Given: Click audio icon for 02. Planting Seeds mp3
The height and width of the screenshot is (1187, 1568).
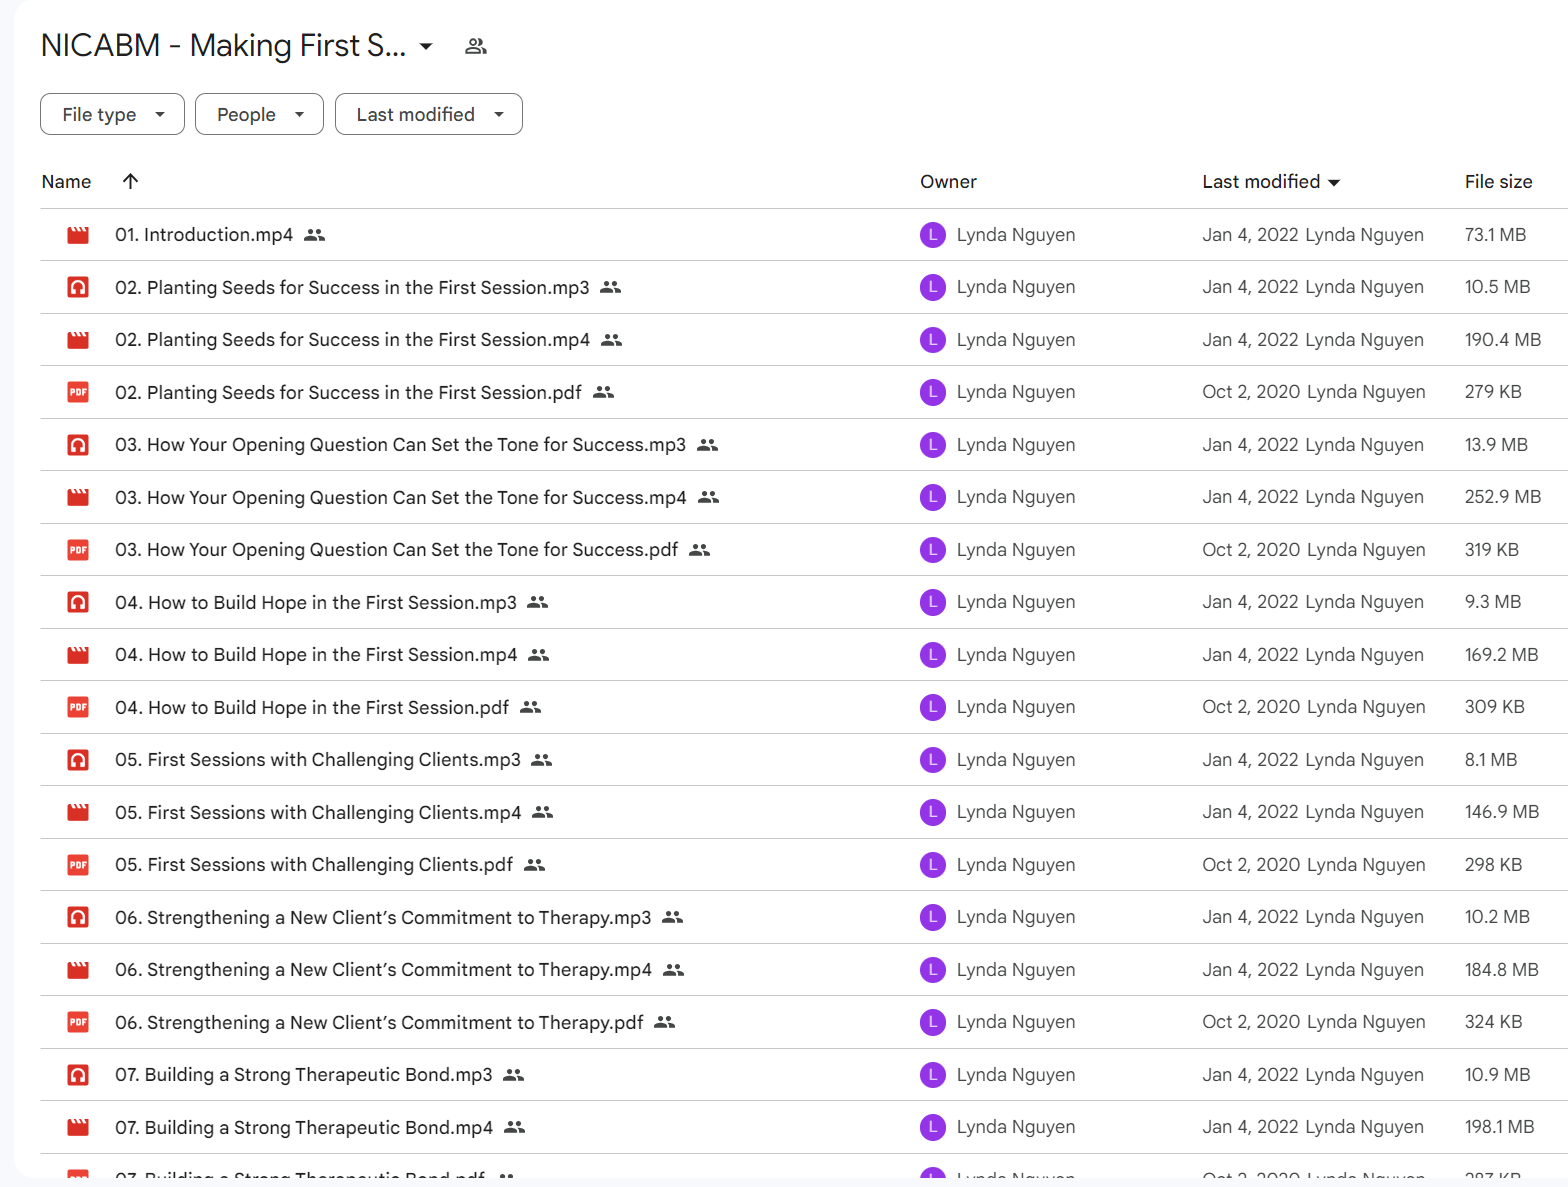Looking at the screenshot, I should pos(78,287).
